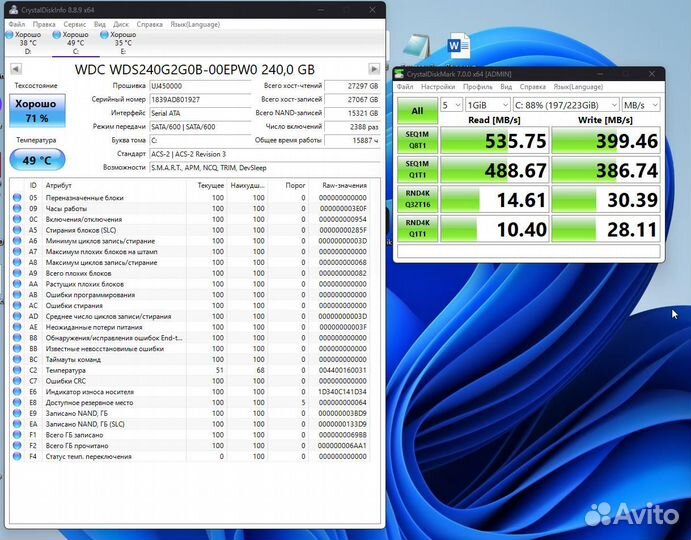Viewport: 691px width, 540px height.
Task: Select Всего ГБ прочитано row
Action: (189, 446)
